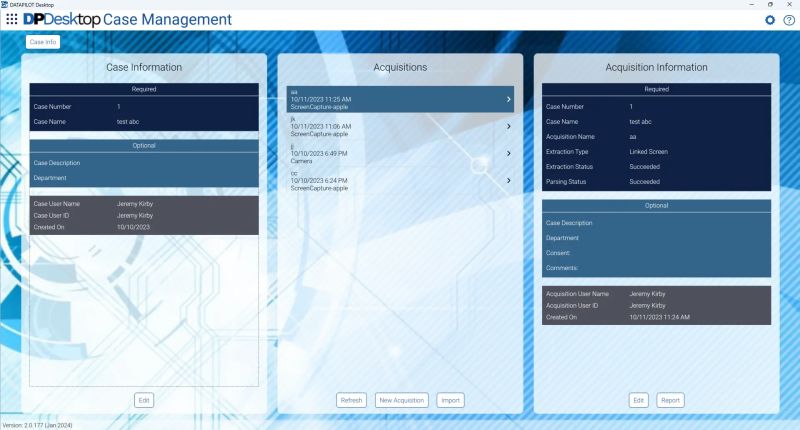
Task: Click Extraction Status Succeeded value
Action: pyautogui.click(x=644, y=167)
